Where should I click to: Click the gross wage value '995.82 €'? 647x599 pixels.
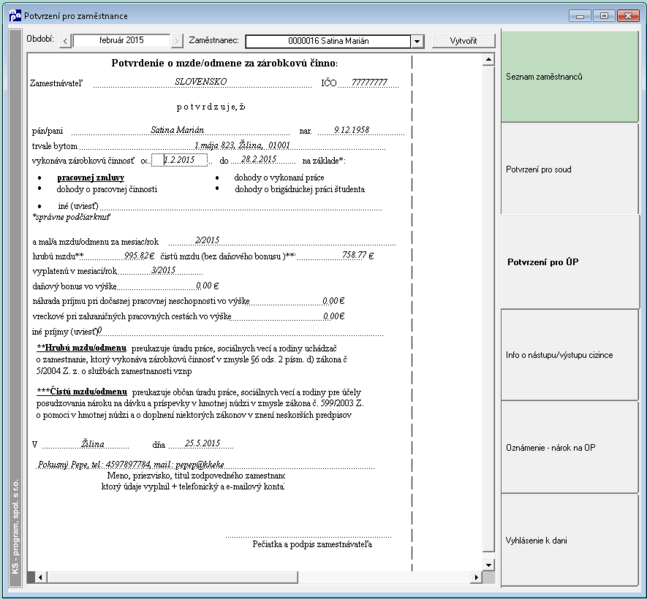139,256
